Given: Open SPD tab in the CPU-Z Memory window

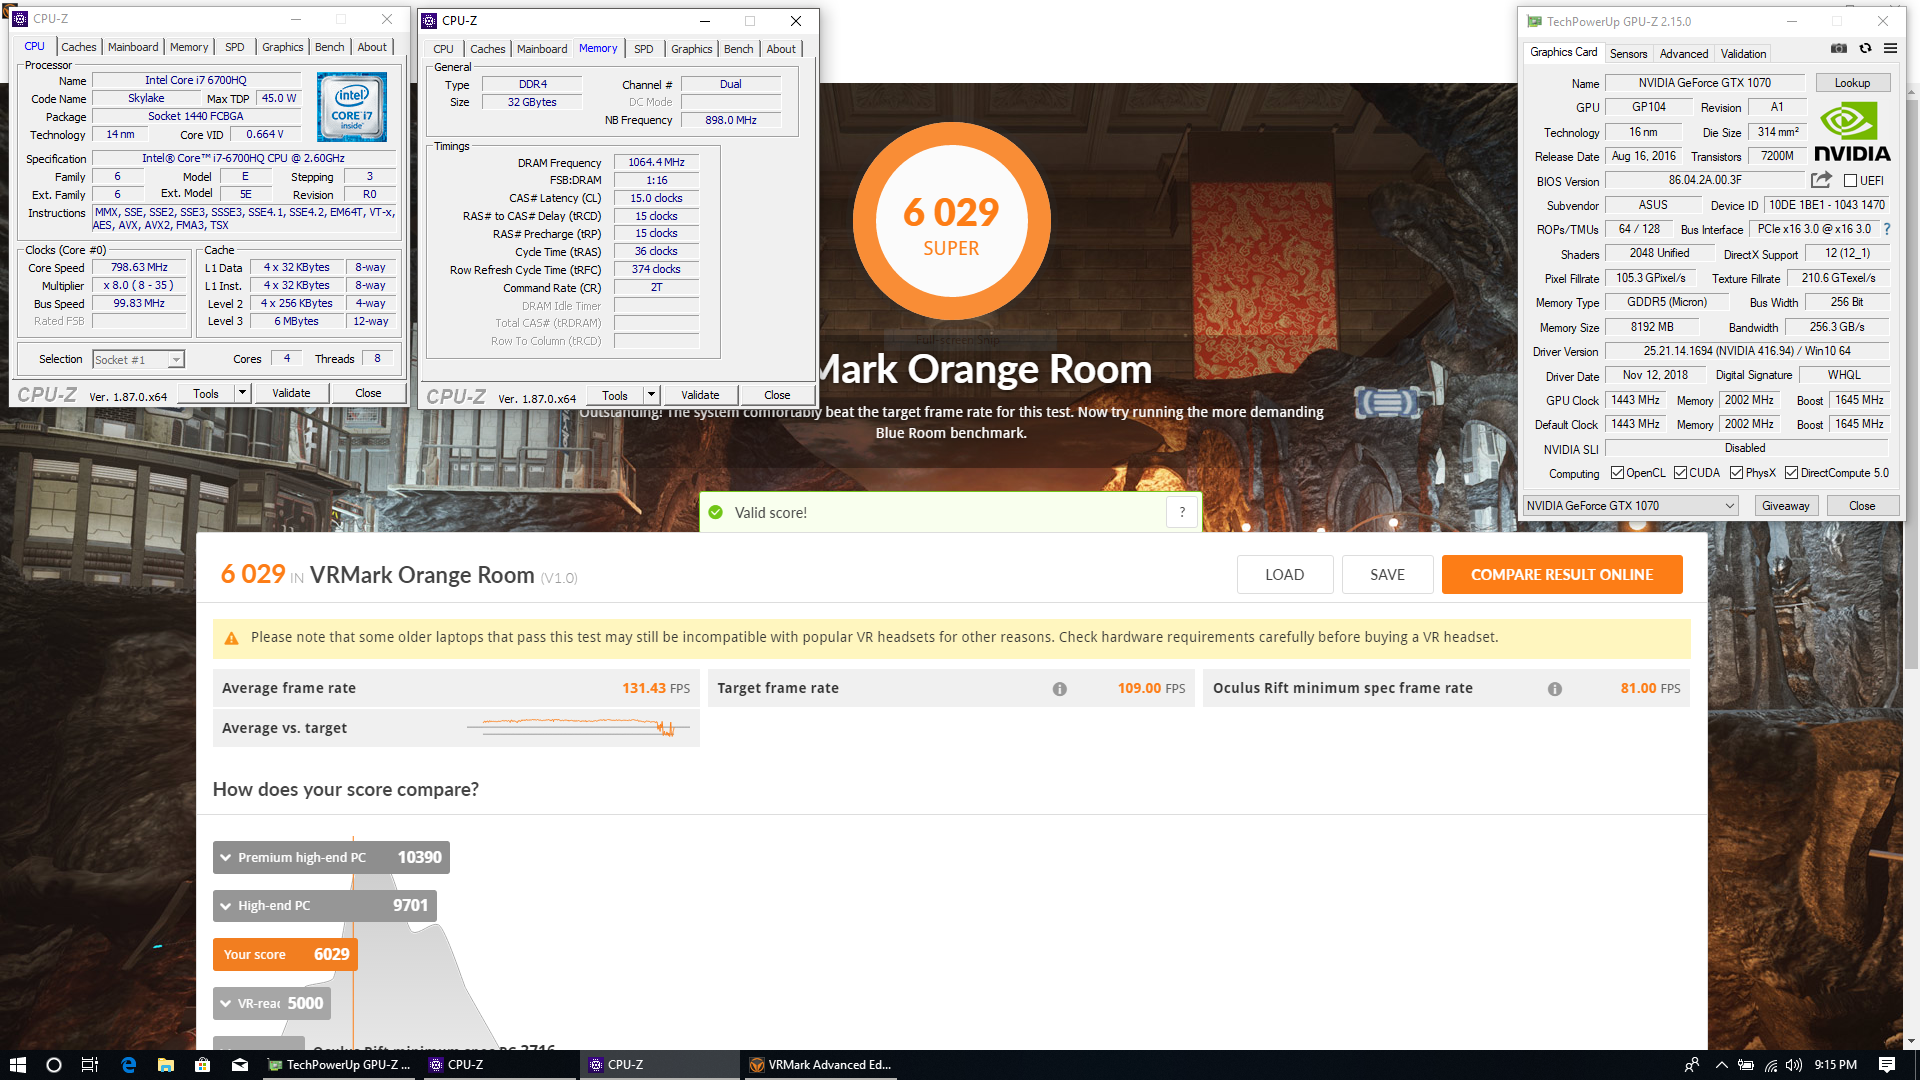Looking at the screenshot, I should point(643,49).
